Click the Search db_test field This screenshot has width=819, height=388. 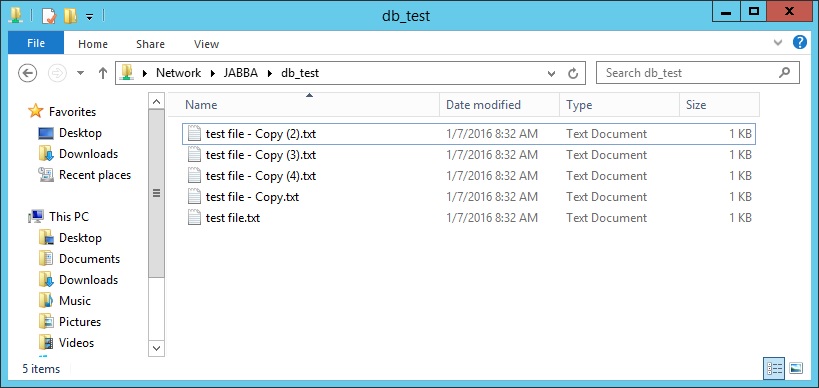pyautogui.click(x=698, y=73)
